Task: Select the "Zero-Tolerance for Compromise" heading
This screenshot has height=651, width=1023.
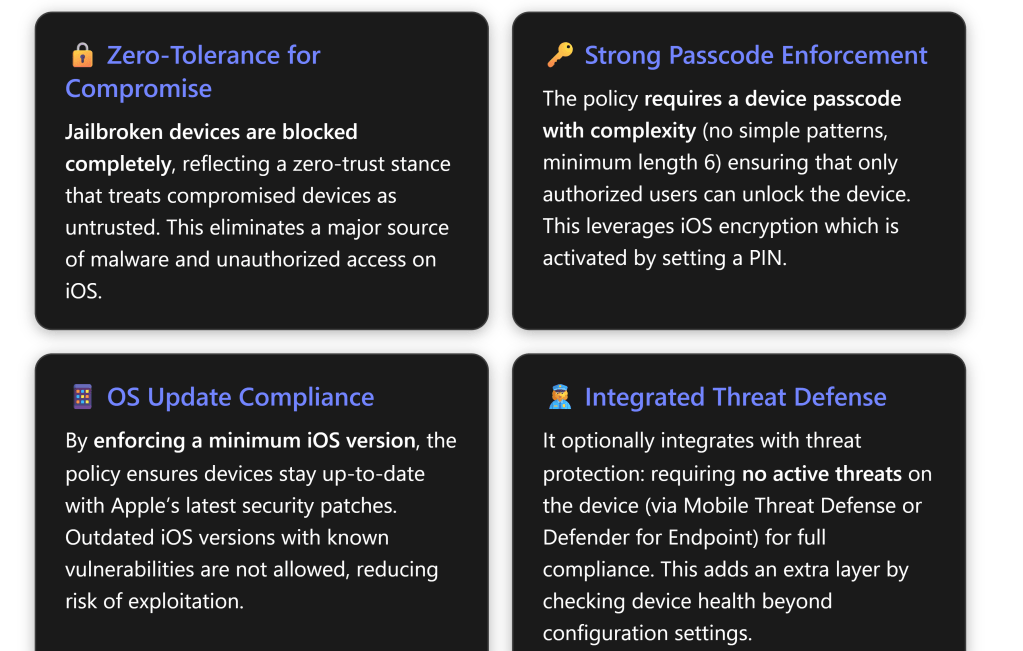Action: (x=193, y=71)
